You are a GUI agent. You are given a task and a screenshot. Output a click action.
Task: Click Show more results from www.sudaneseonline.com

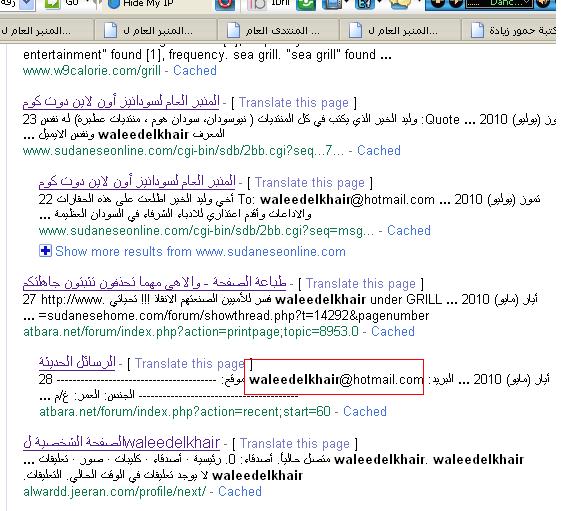(201, 252)
